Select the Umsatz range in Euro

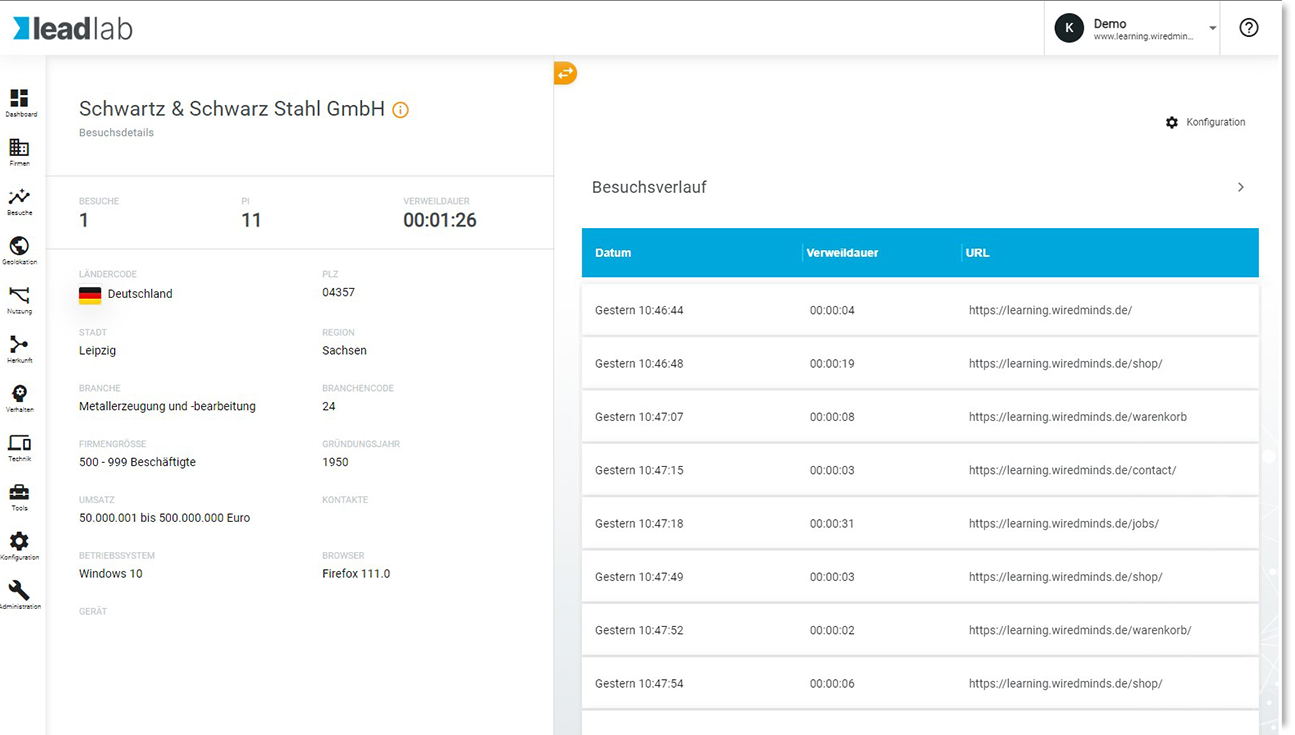[x=164, y=518]
